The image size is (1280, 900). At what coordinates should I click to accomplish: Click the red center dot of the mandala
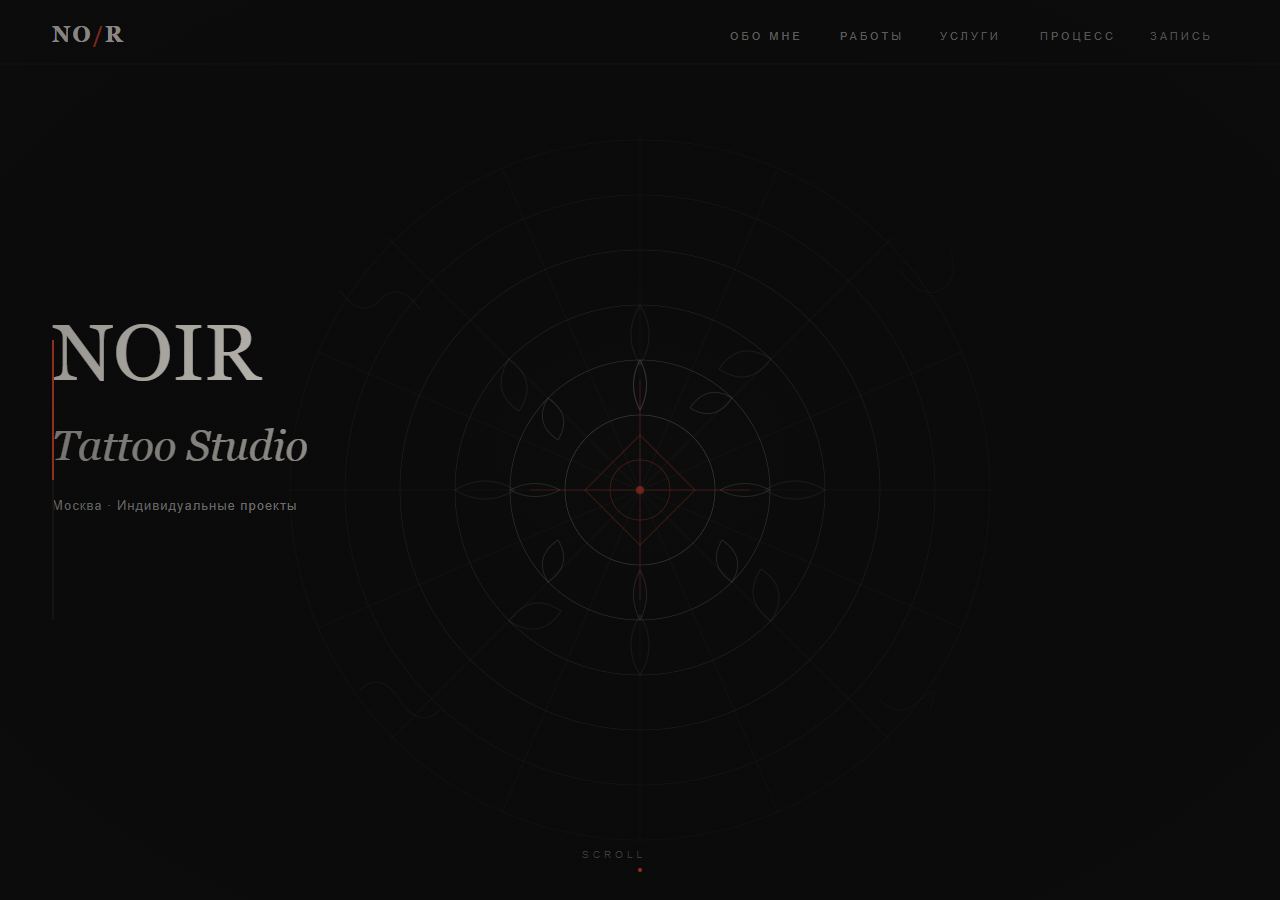pos(640,490)
